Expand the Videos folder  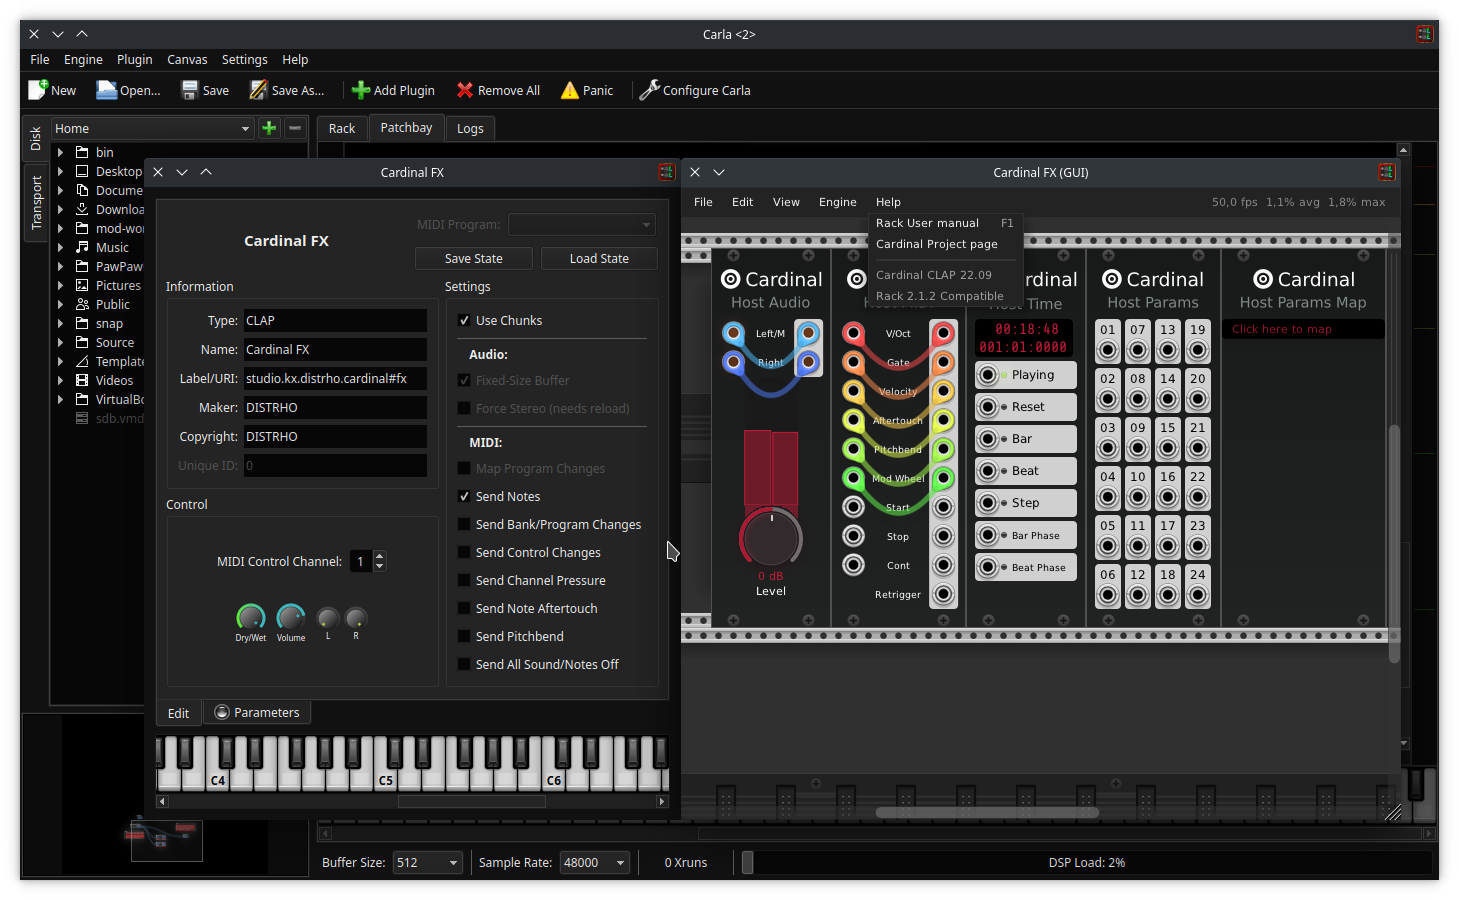(x=60, y=380)
